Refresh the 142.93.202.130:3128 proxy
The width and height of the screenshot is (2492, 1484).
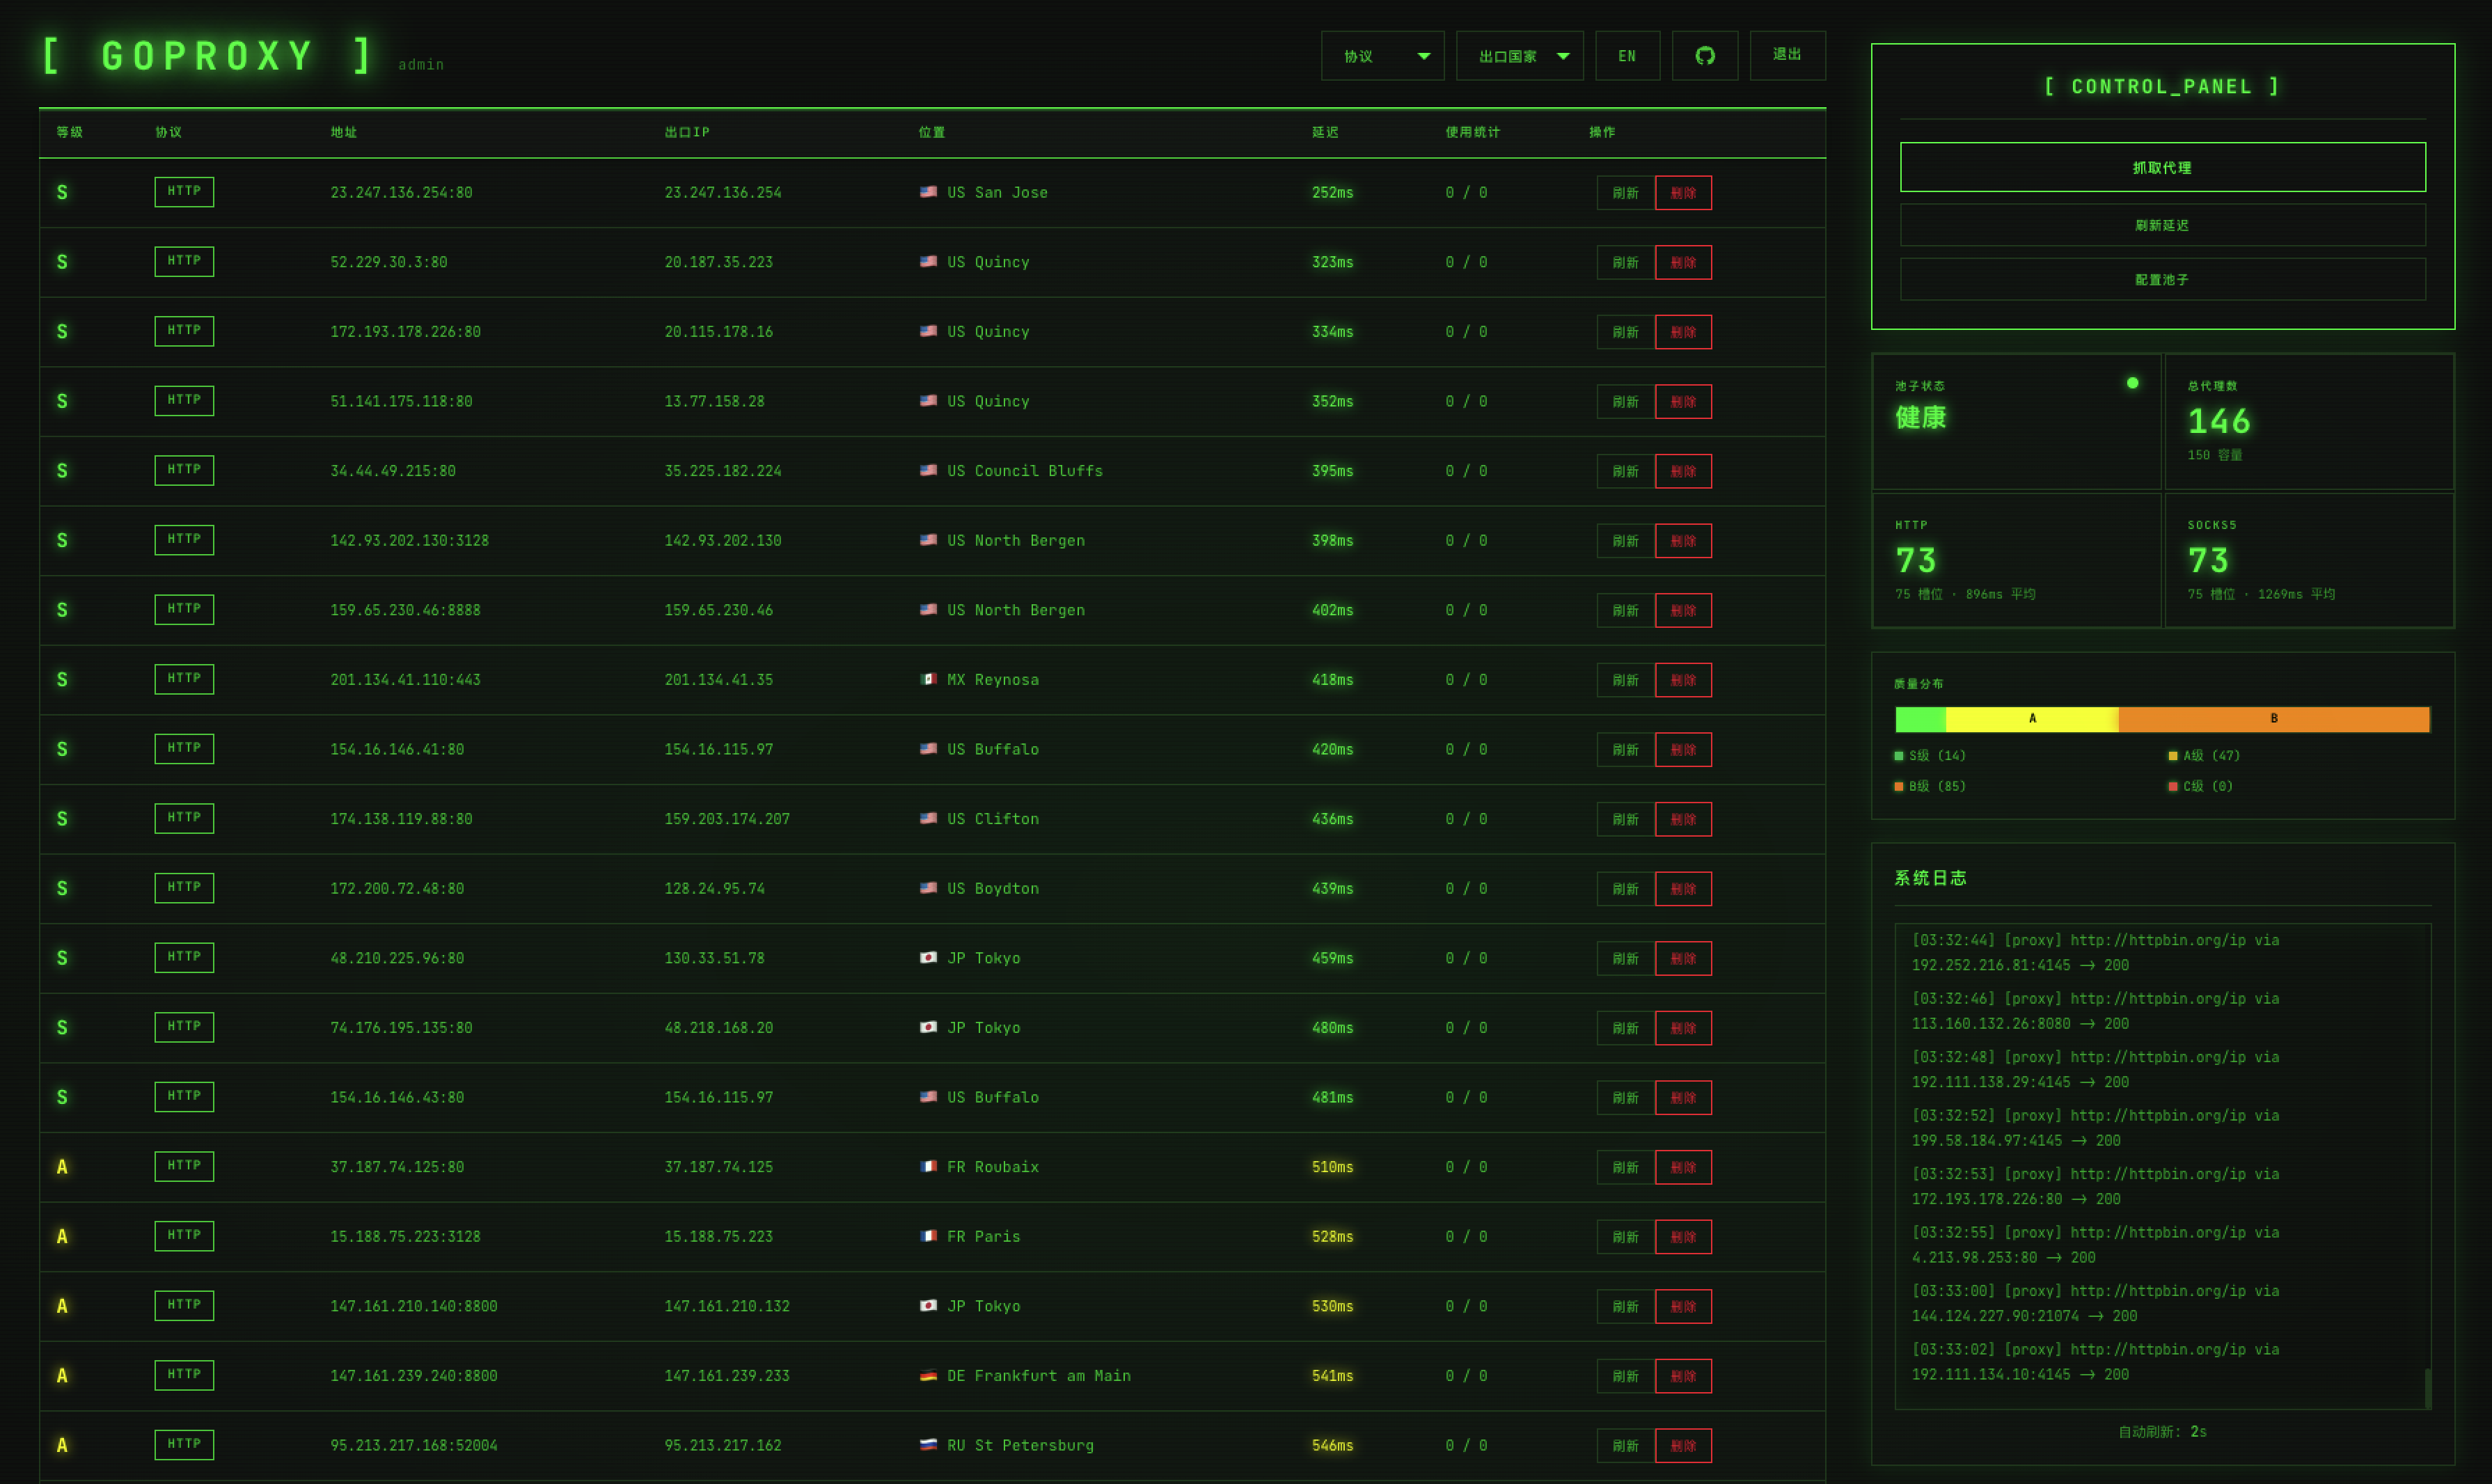1625,541
